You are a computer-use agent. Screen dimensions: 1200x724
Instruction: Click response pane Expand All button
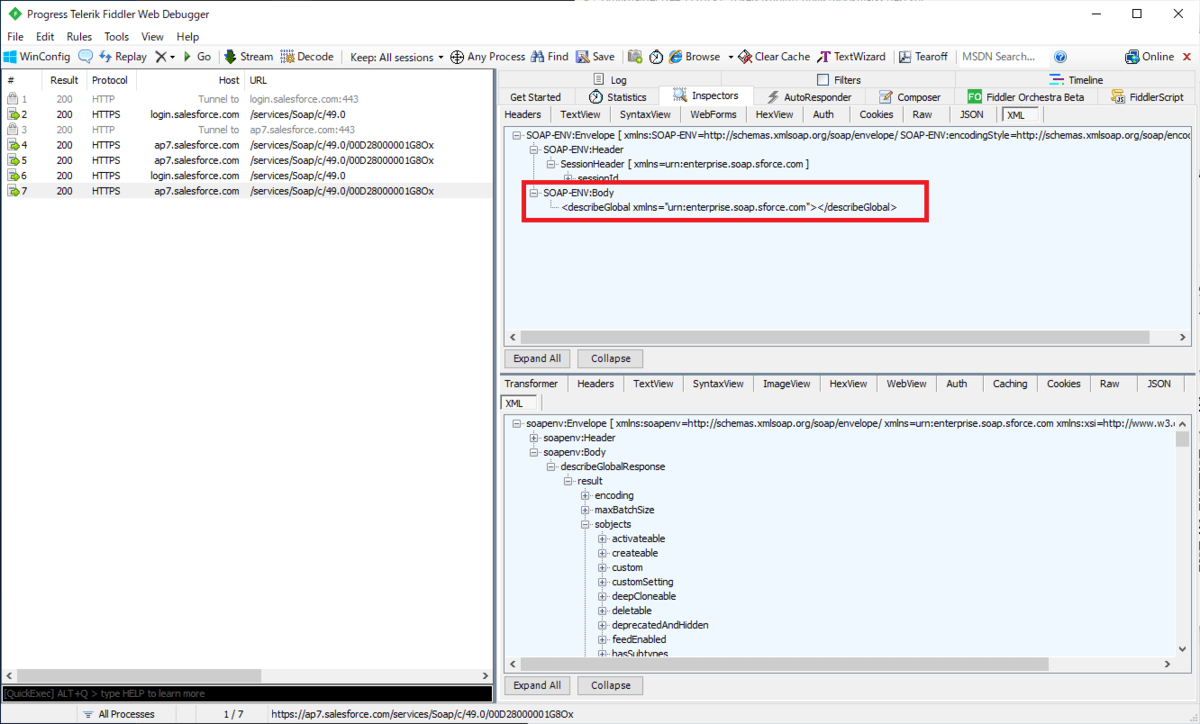[x=537, y=685]
